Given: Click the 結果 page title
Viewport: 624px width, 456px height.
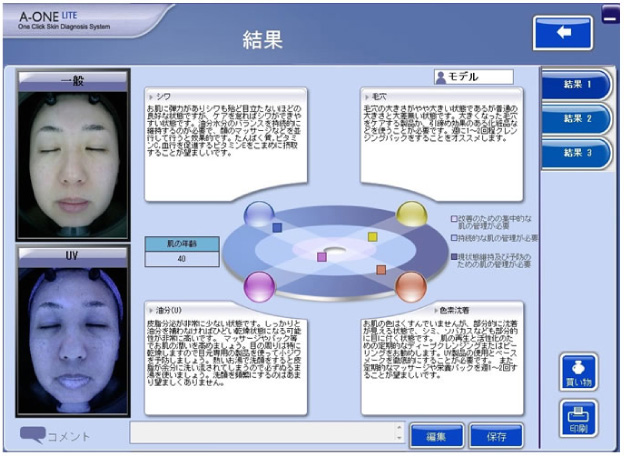Looking at the screenshot, I should click(263, 40).
